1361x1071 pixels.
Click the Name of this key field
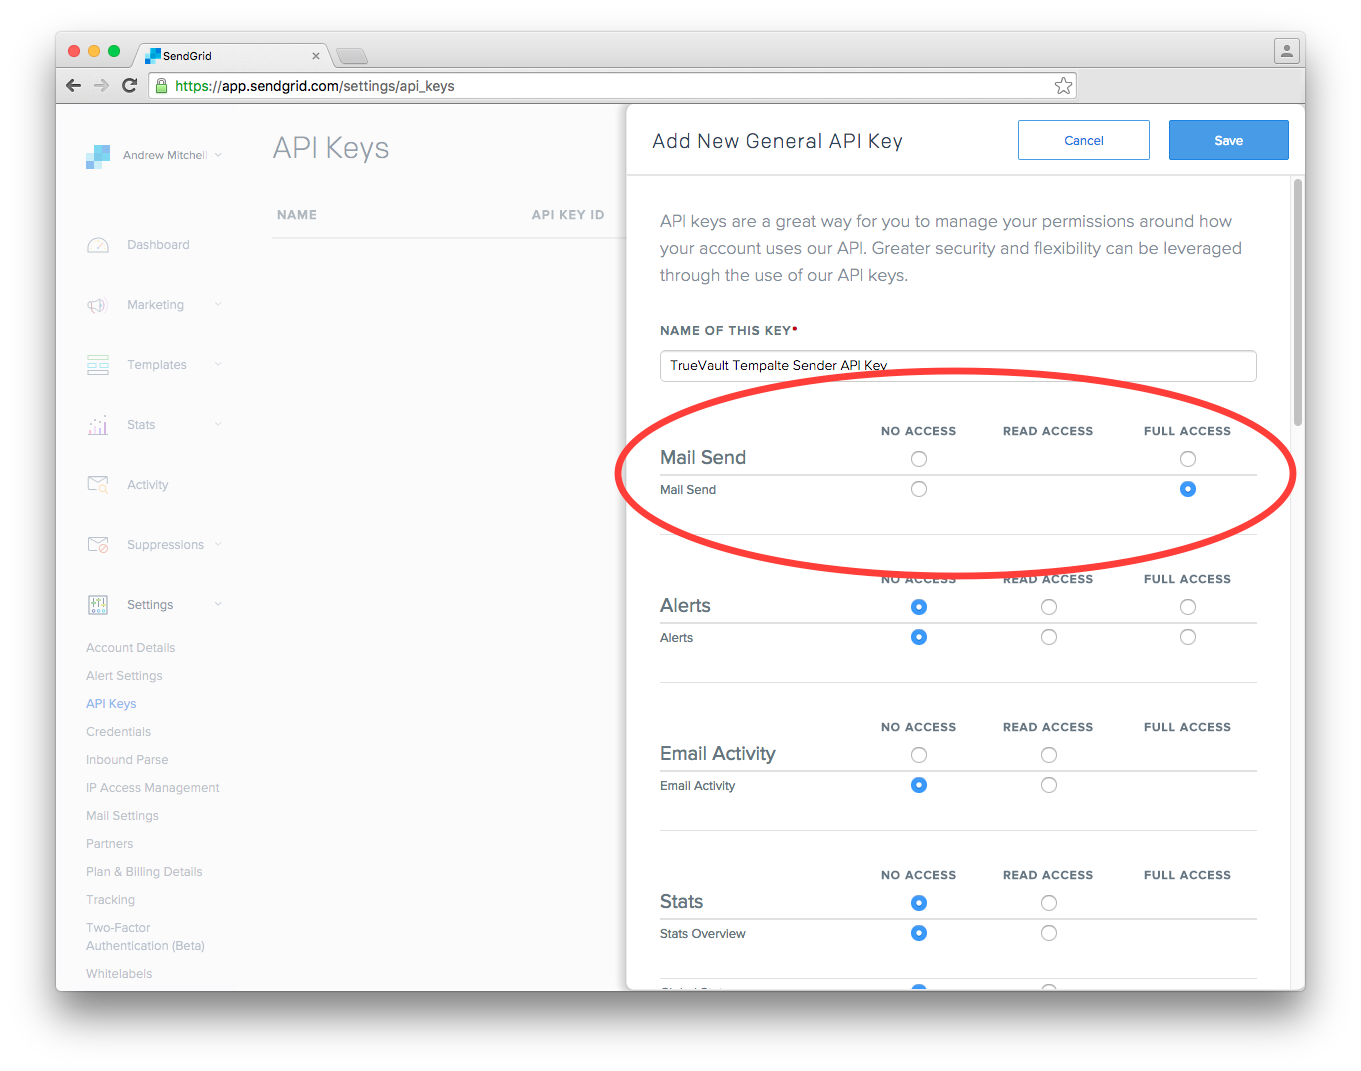tap(958, 366)
